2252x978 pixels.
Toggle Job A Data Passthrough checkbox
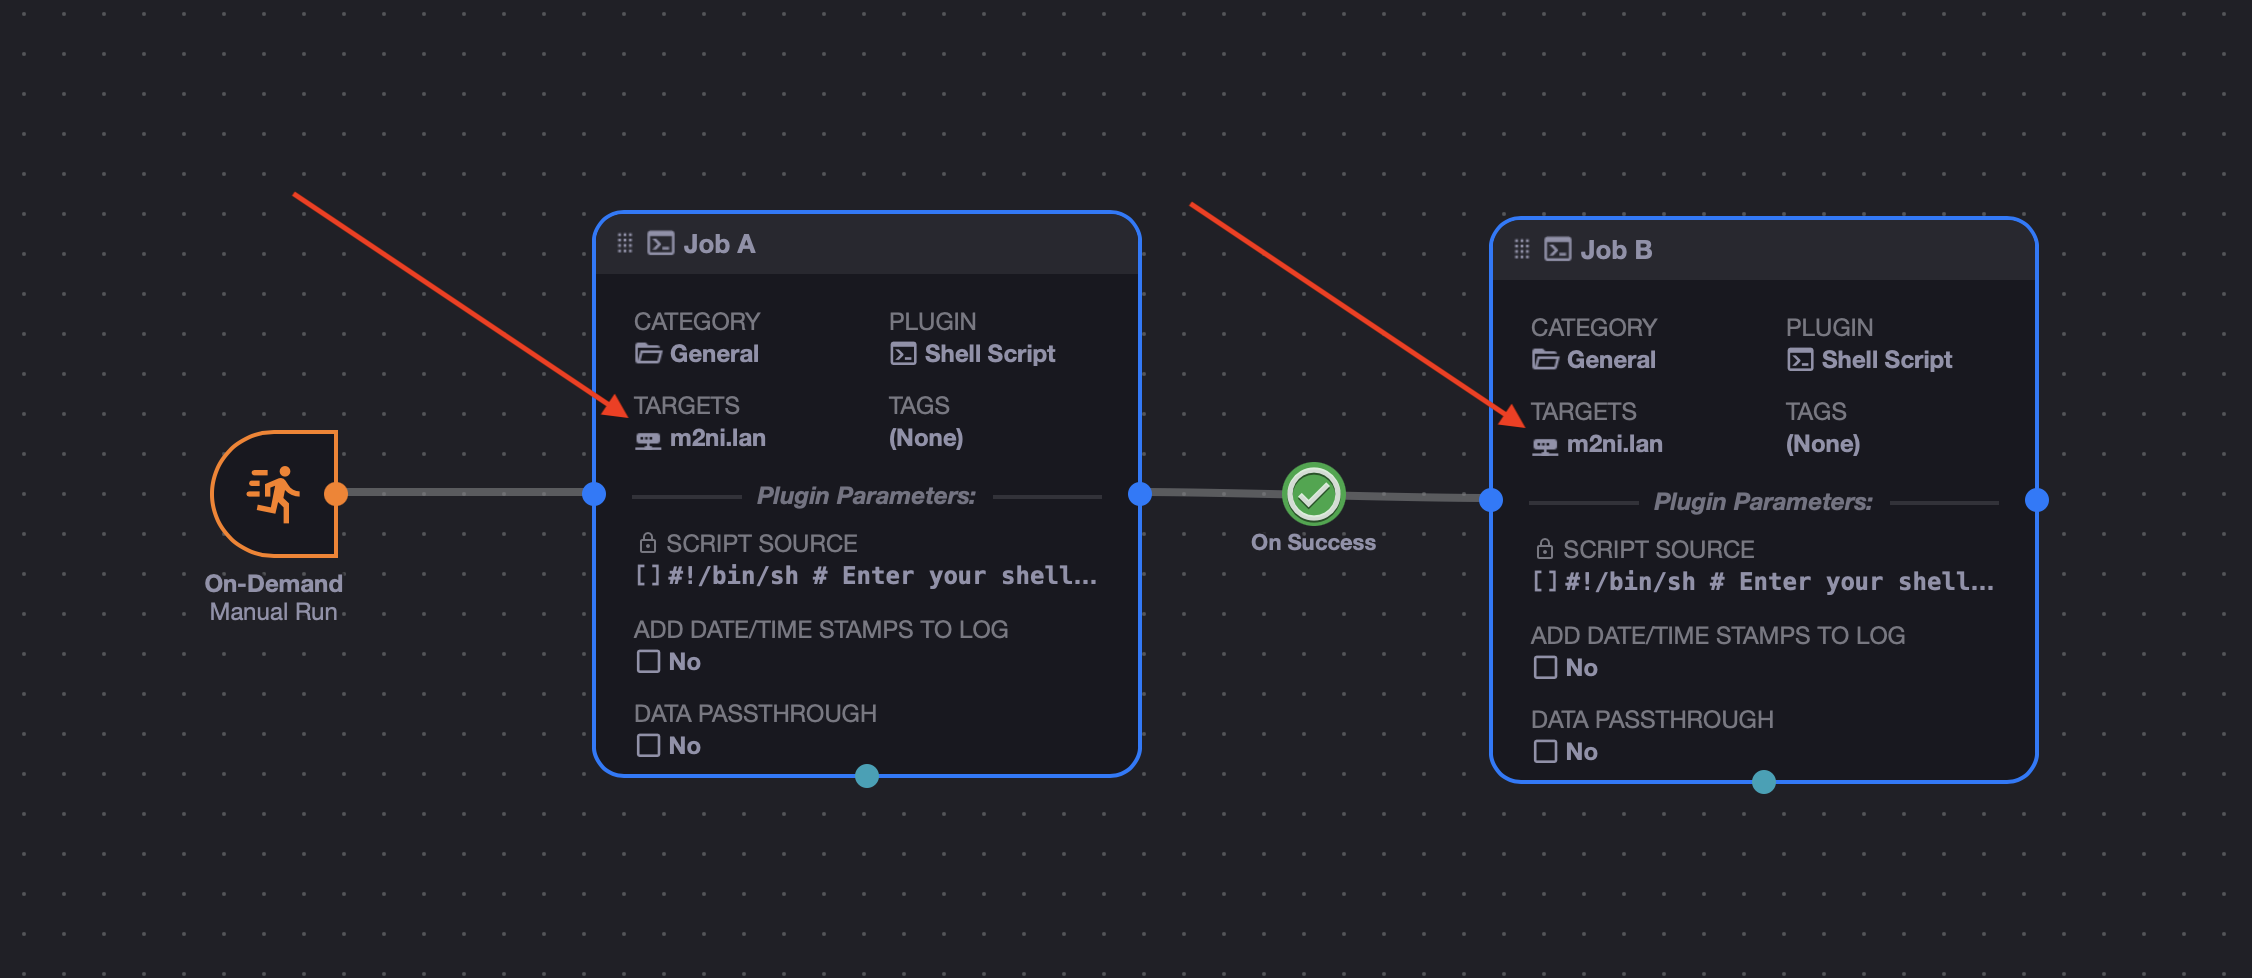648,746
